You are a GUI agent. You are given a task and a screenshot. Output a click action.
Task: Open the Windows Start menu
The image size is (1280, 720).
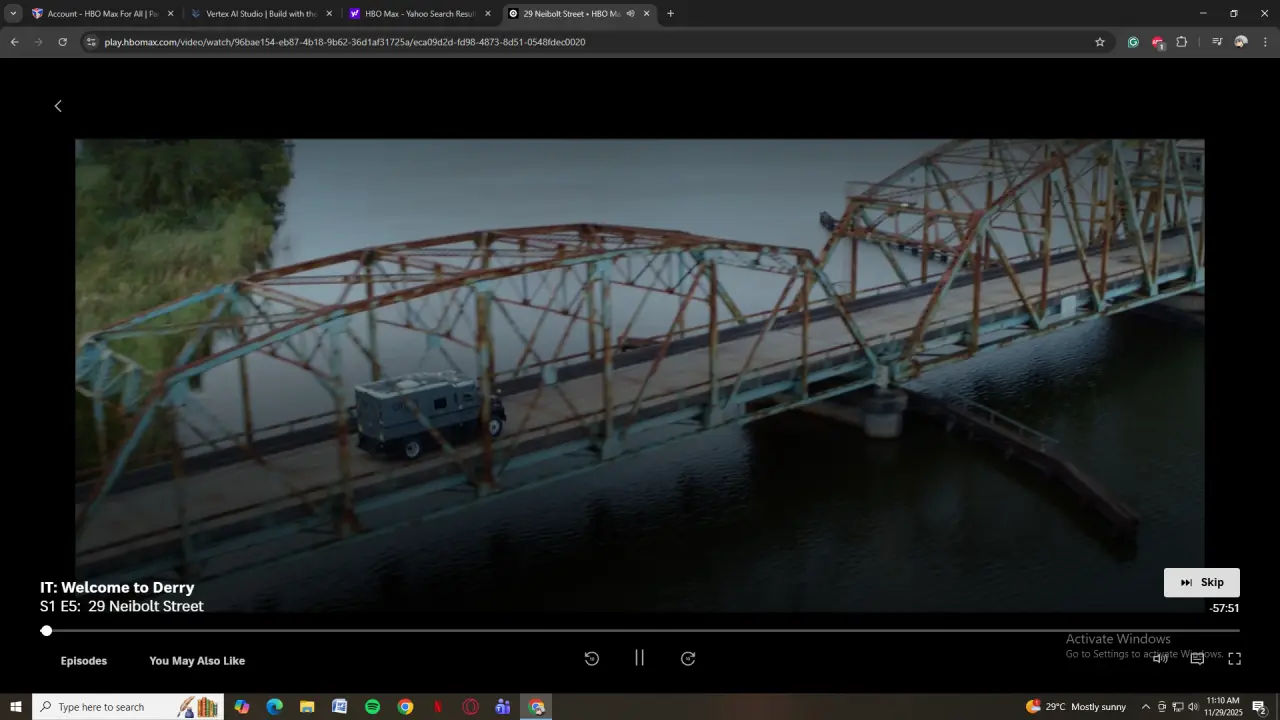pos(16,707)
